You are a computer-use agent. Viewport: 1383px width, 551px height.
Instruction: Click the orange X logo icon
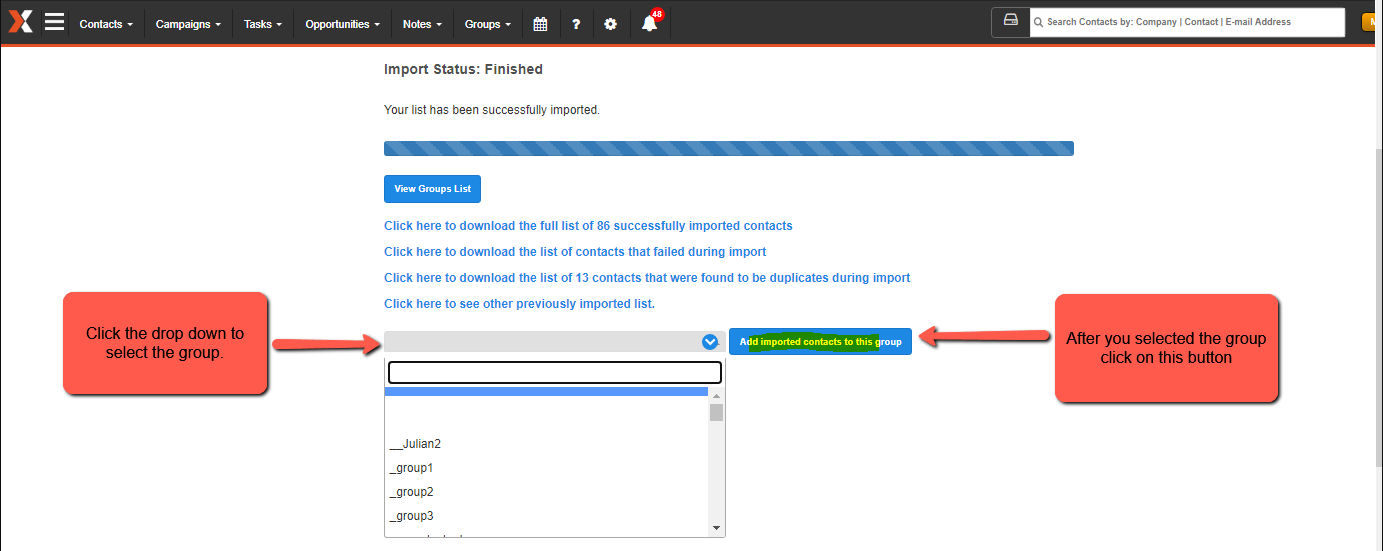pyautogui.click(x=20, y=22)
